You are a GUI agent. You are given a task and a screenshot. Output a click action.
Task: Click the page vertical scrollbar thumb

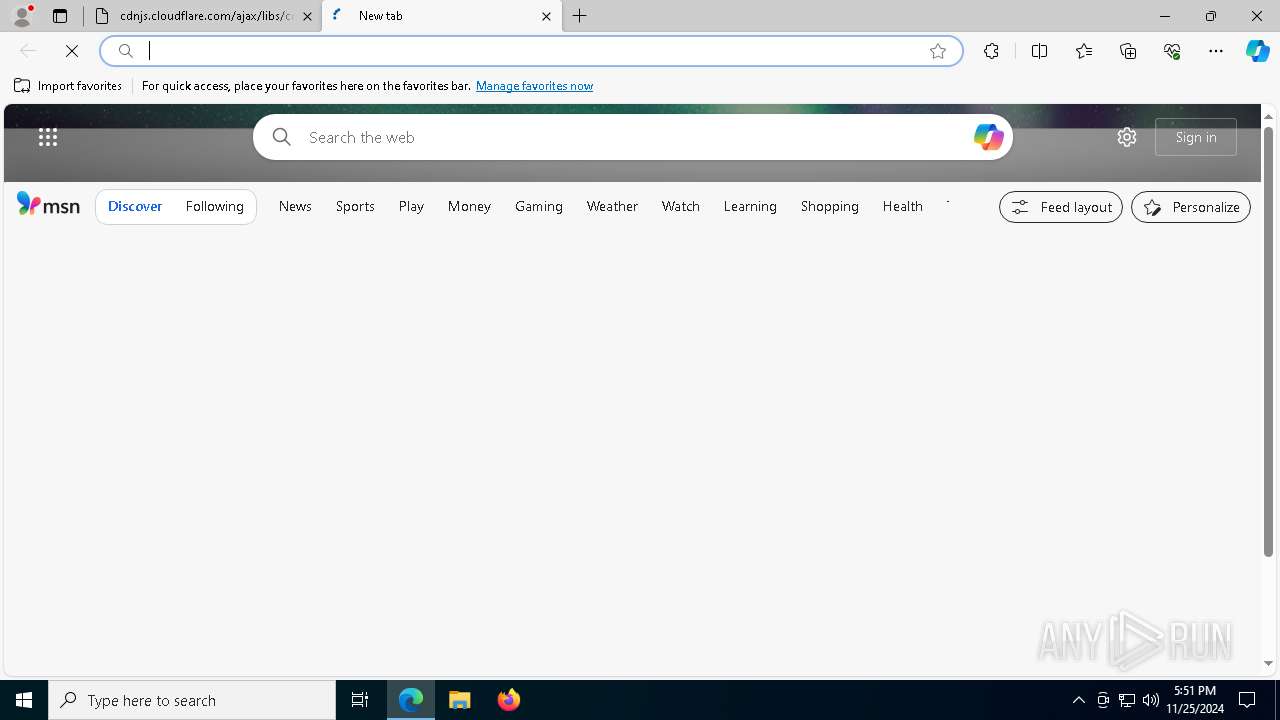click(1268, 340)
